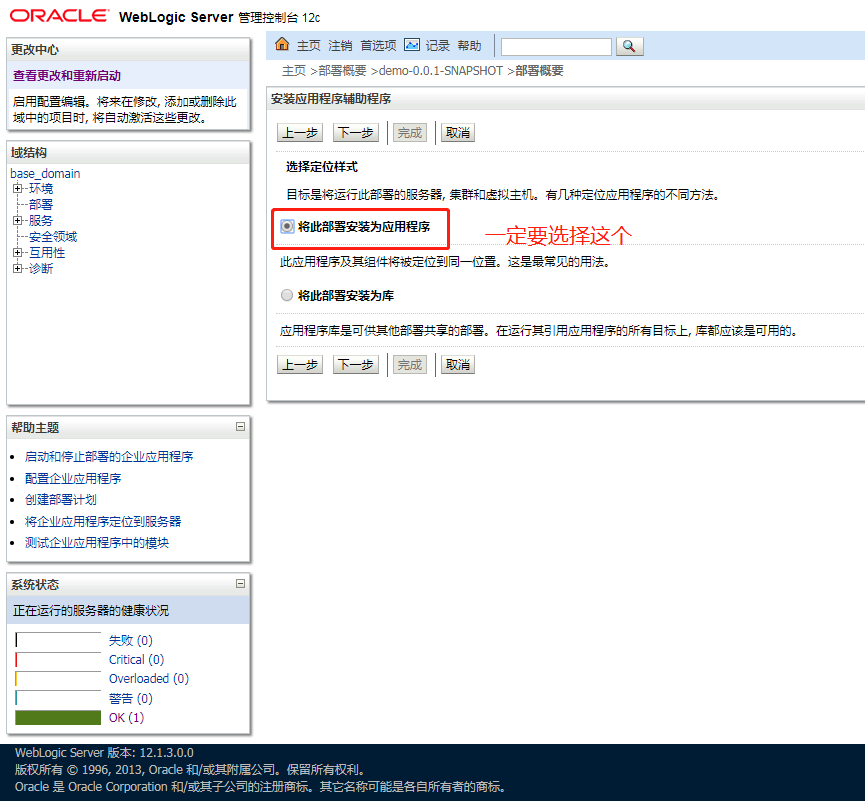
Task: Collapse the 帮助主题 panel
Action: [241, 427]
